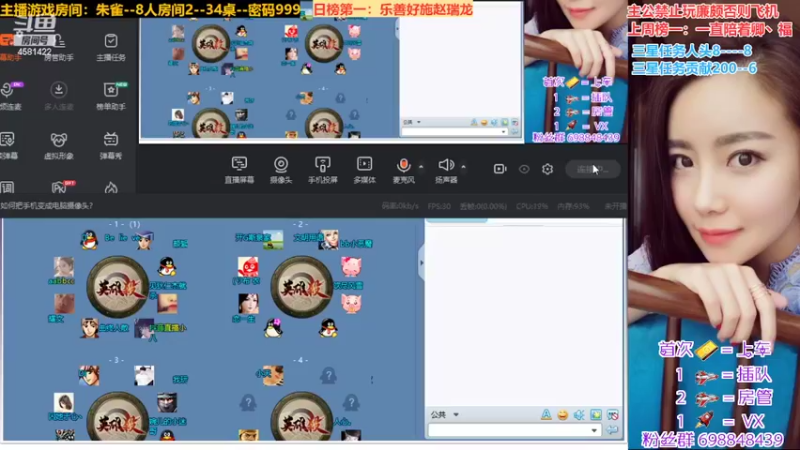Image resolution: width=800 pixels, height=450 pixels.
Task: Open the 榜单助手 ranking assistant icon
Action: coord(111,96)
